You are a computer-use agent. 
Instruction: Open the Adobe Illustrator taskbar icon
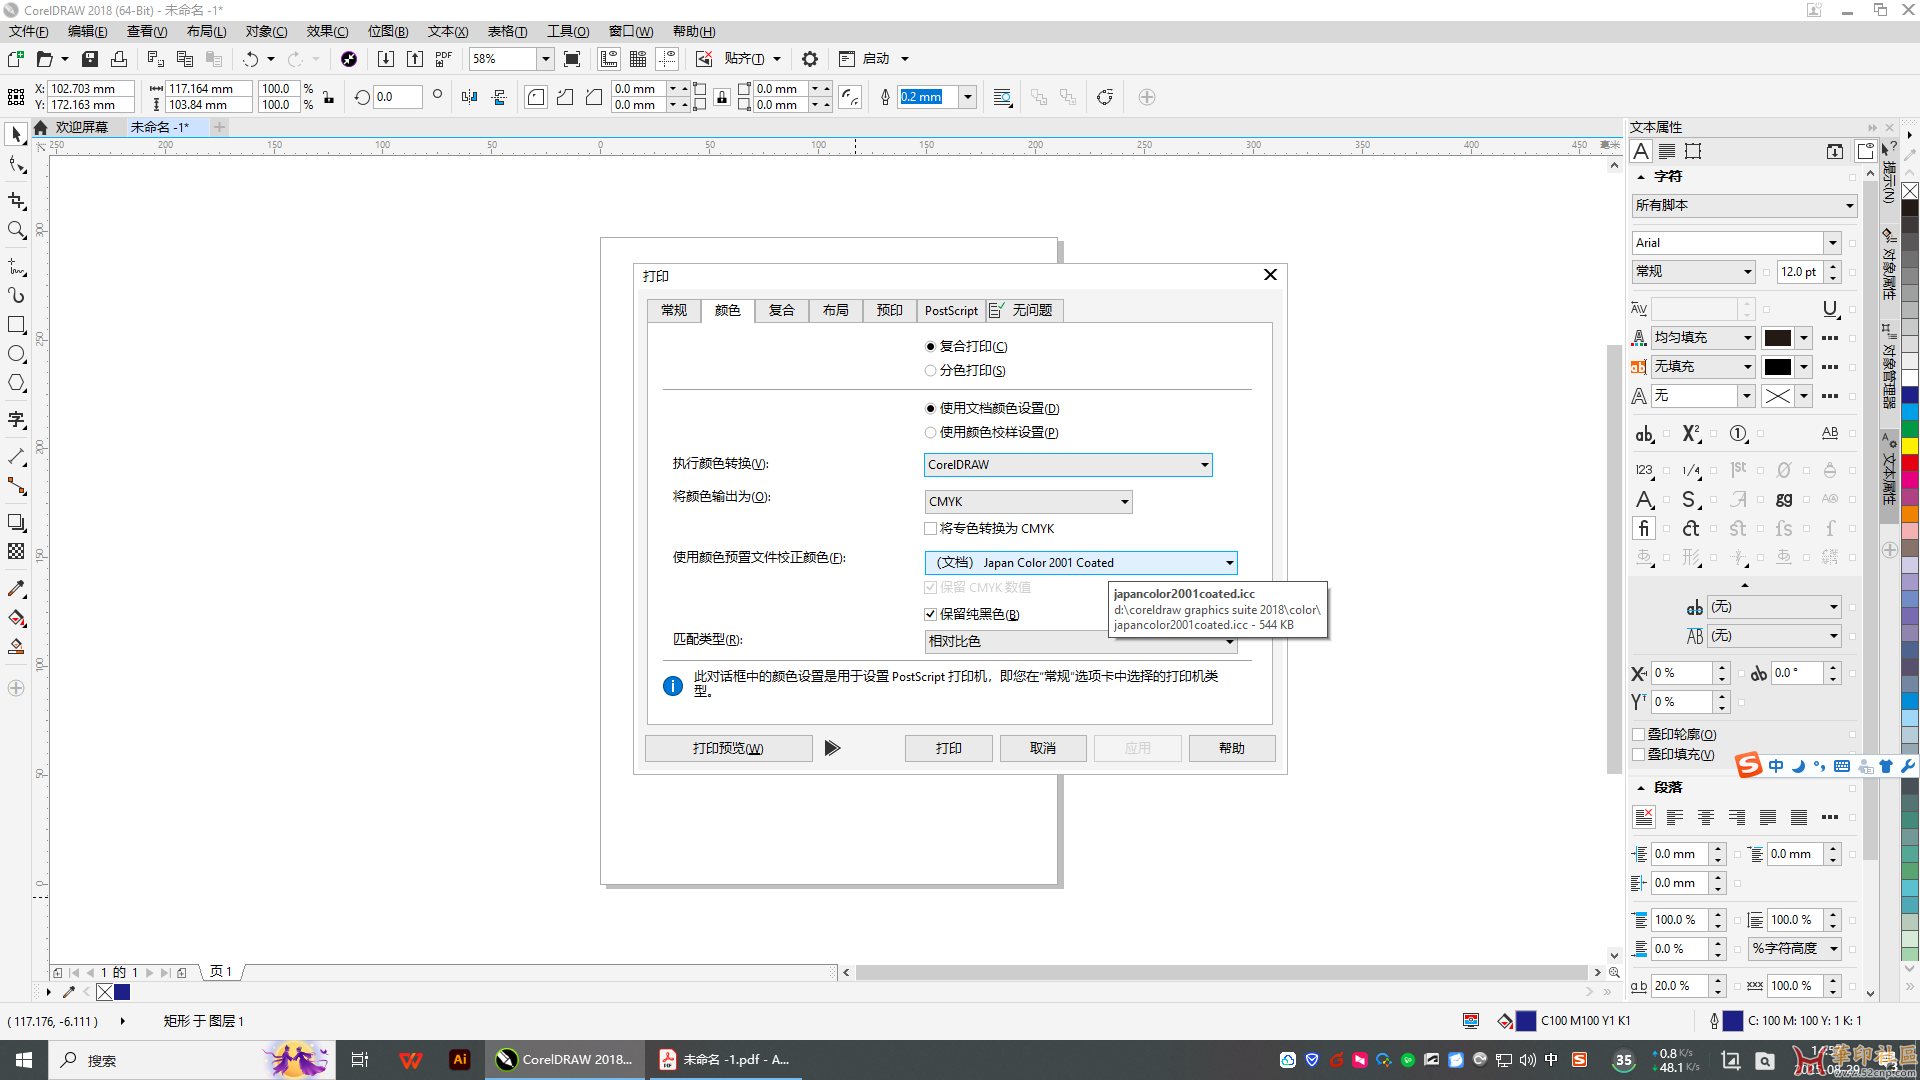point(460,1060)
